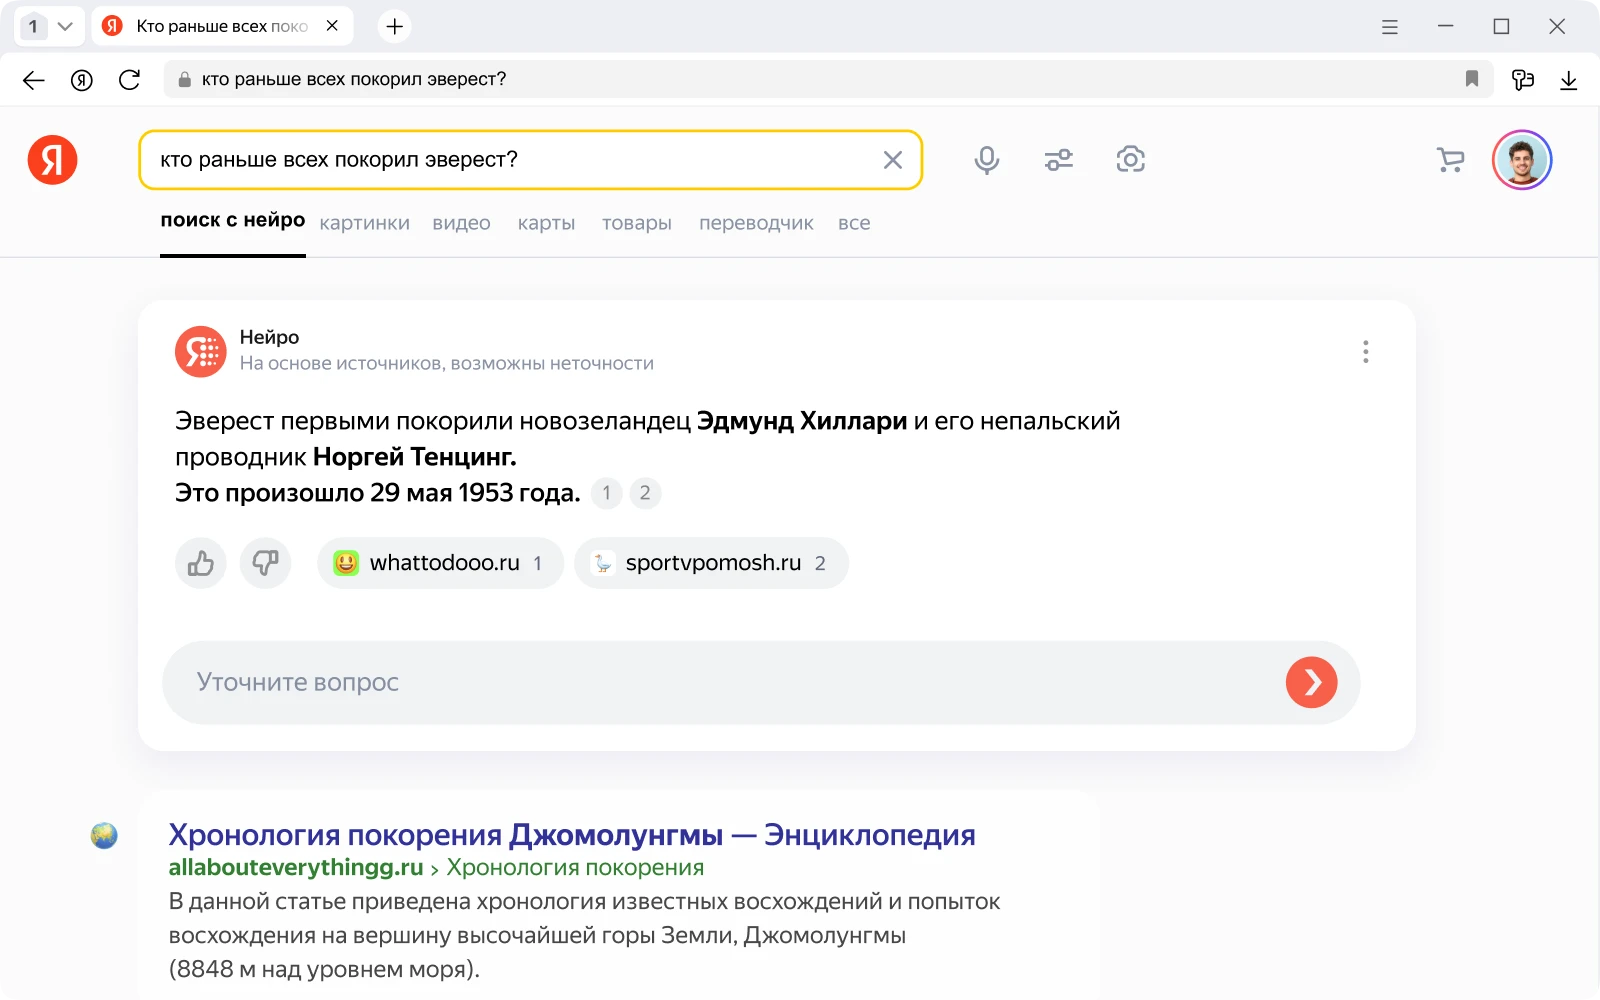The image size is (1600, 1000).
Task: Open the feedback/chat icon in browser toolbar
Action: tap(1523, 80)
